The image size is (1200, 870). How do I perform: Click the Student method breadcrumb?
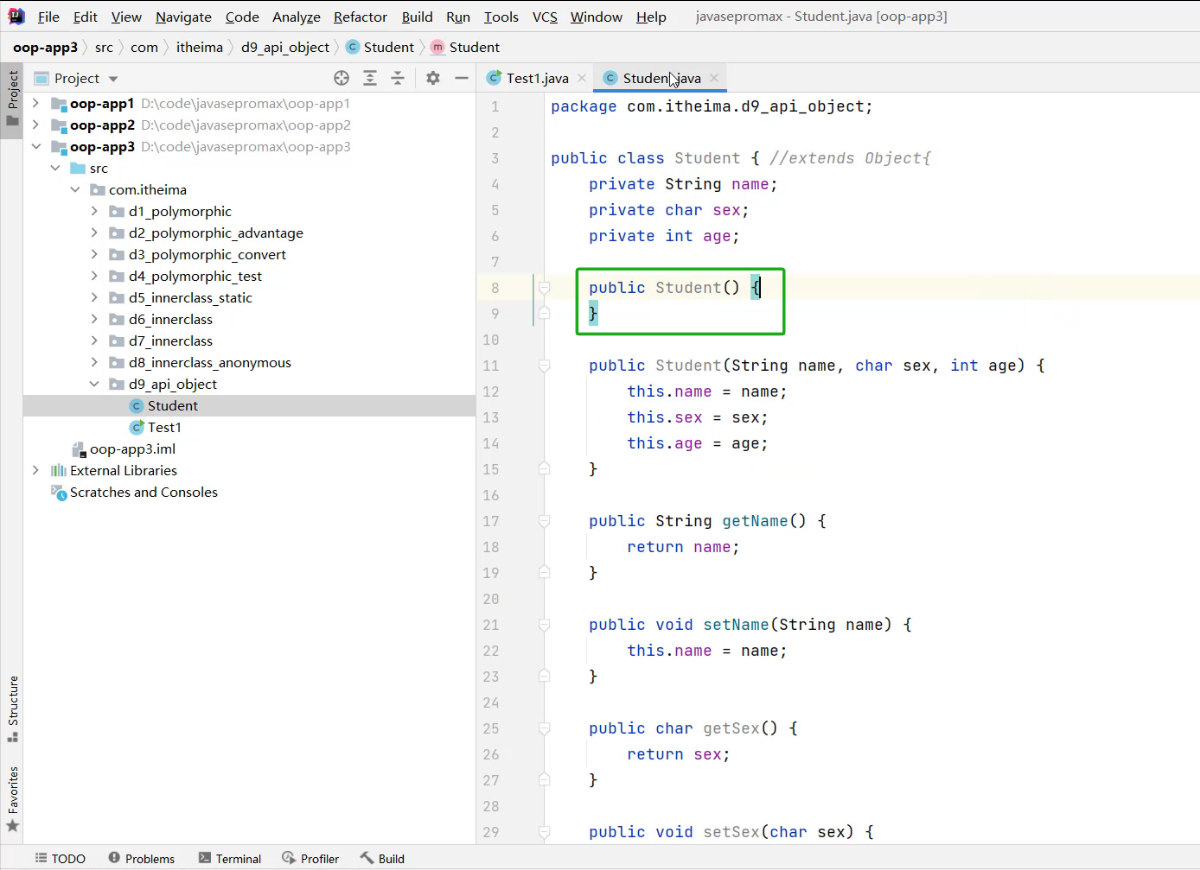click(466, 47)
